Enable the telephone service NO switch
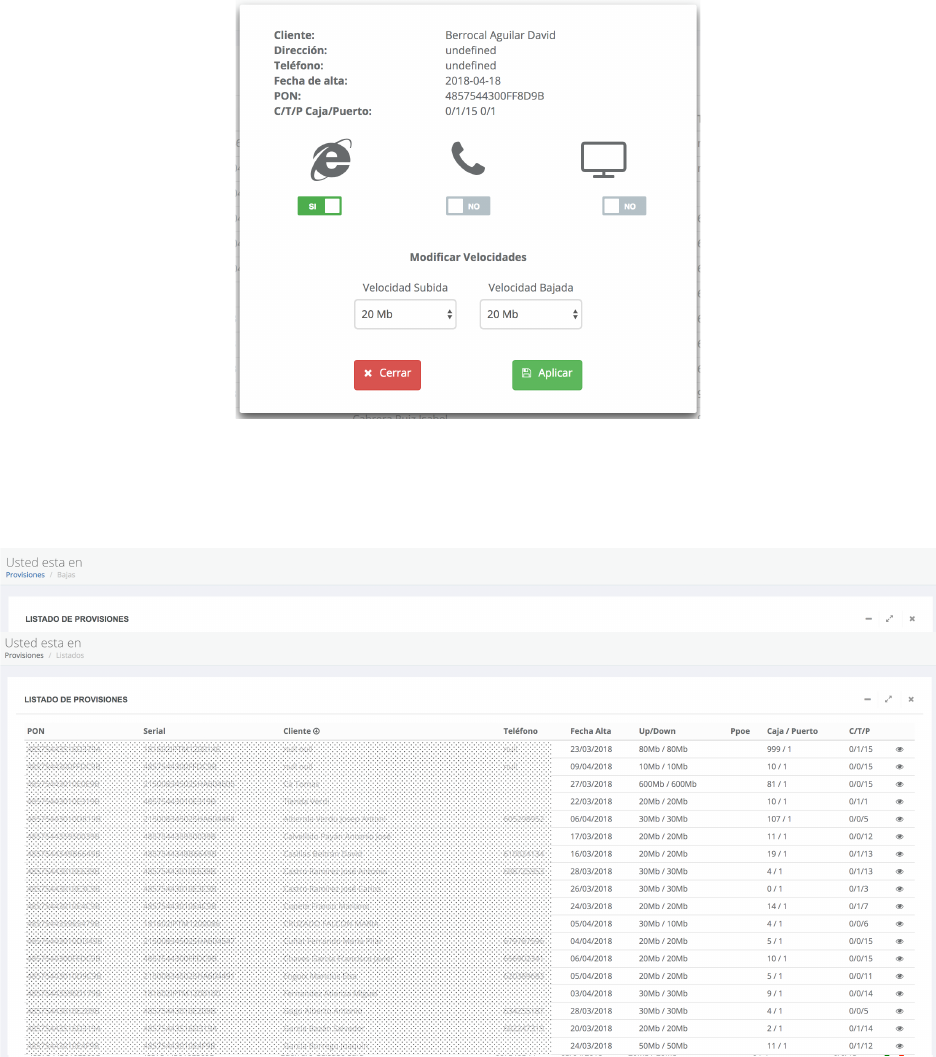 [x=468, y=206]
